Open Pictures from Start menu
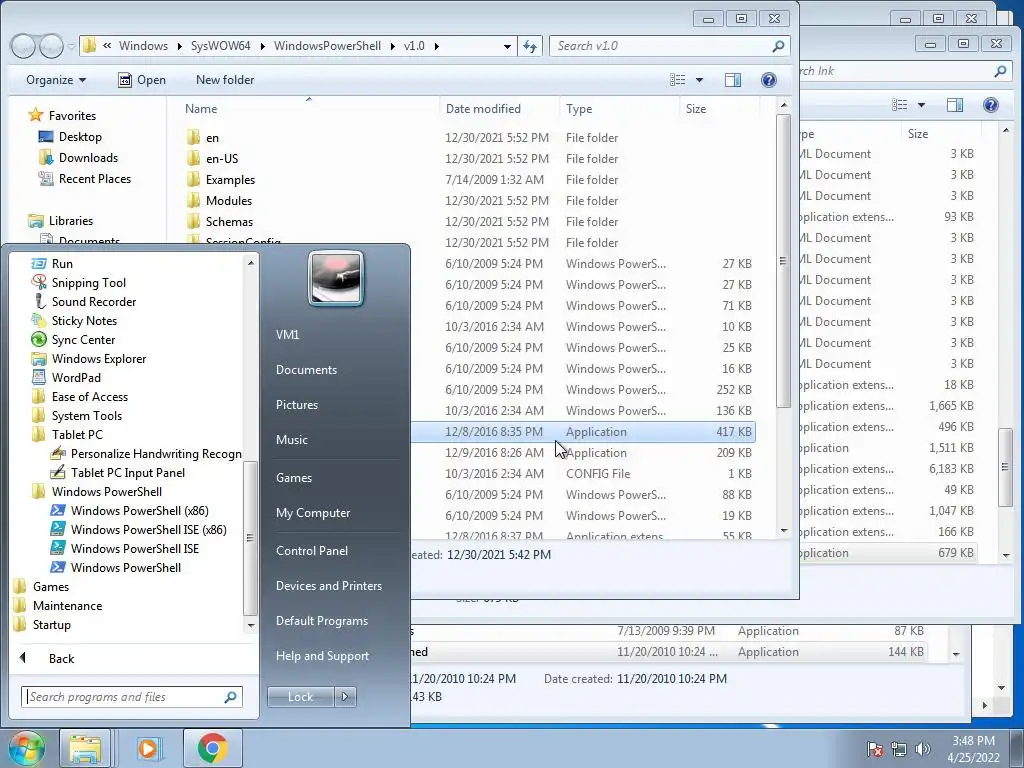The image size is (1024, 768). 296,405
